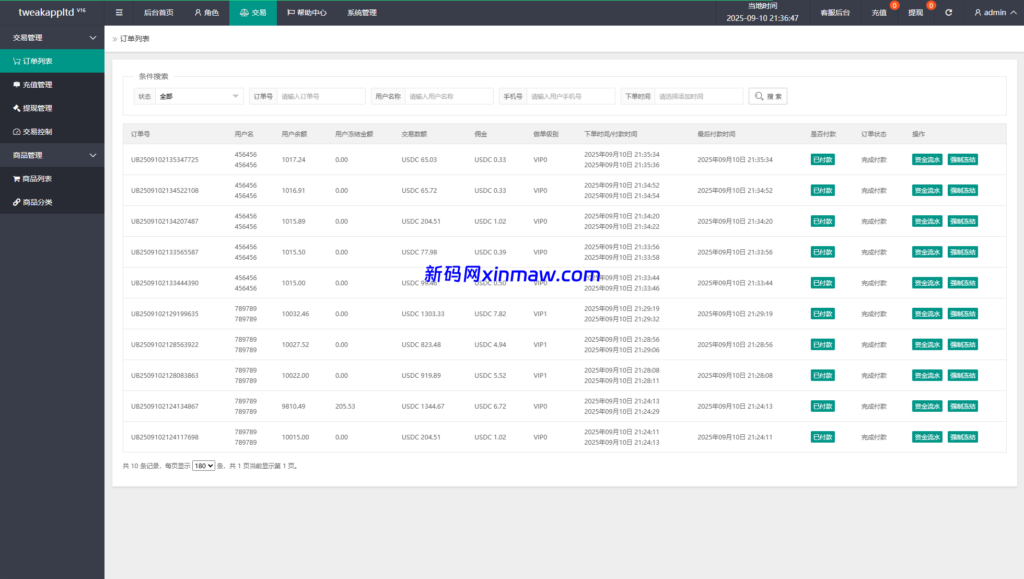Image resolution: width=1024 pixels, height=579 pixels.
Task: Open 充值管理 via its card icon
Action: [18, 85]
